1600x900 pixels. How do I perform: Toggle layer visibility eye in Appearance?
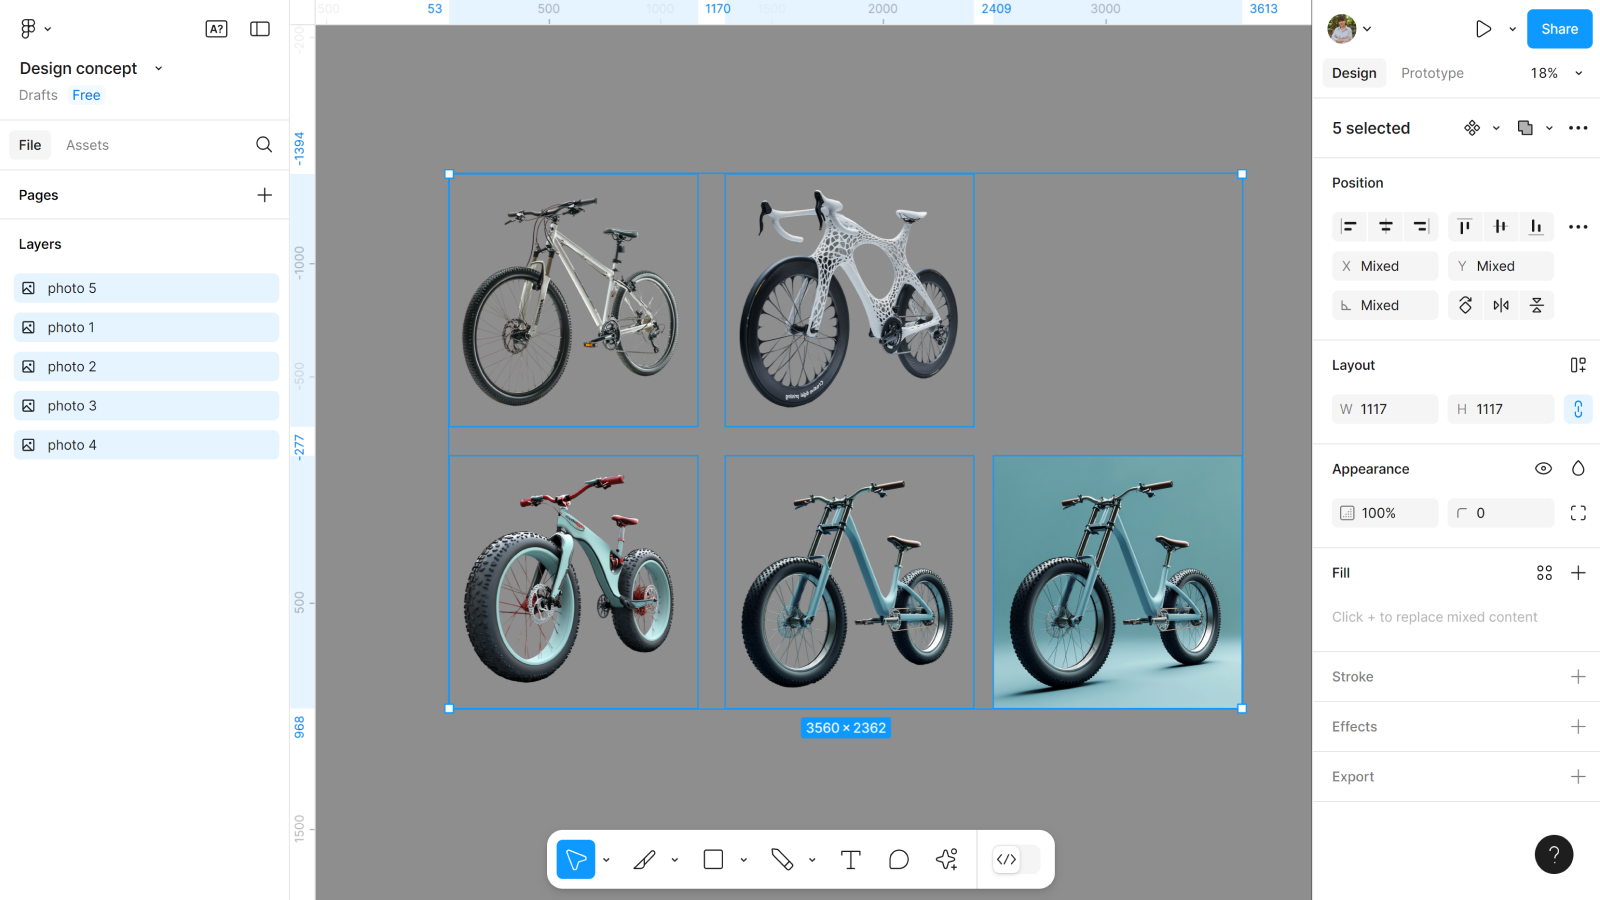click(x=1543, y=469)
